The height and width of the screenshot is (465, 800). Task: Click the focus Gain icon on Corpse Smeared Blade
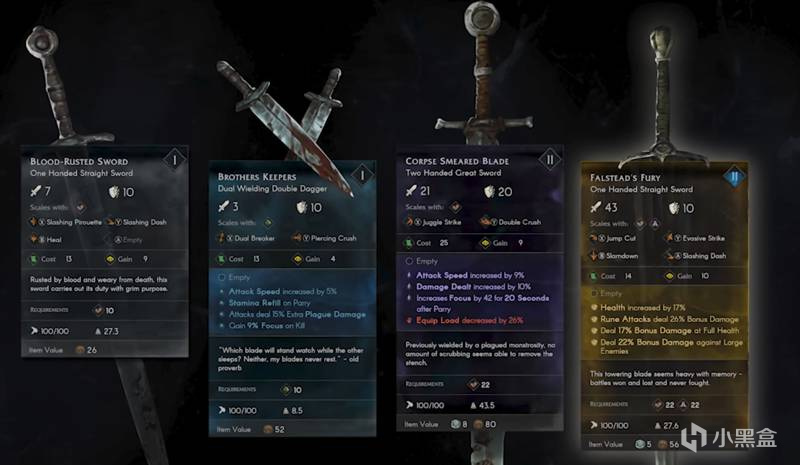point(485,243)
